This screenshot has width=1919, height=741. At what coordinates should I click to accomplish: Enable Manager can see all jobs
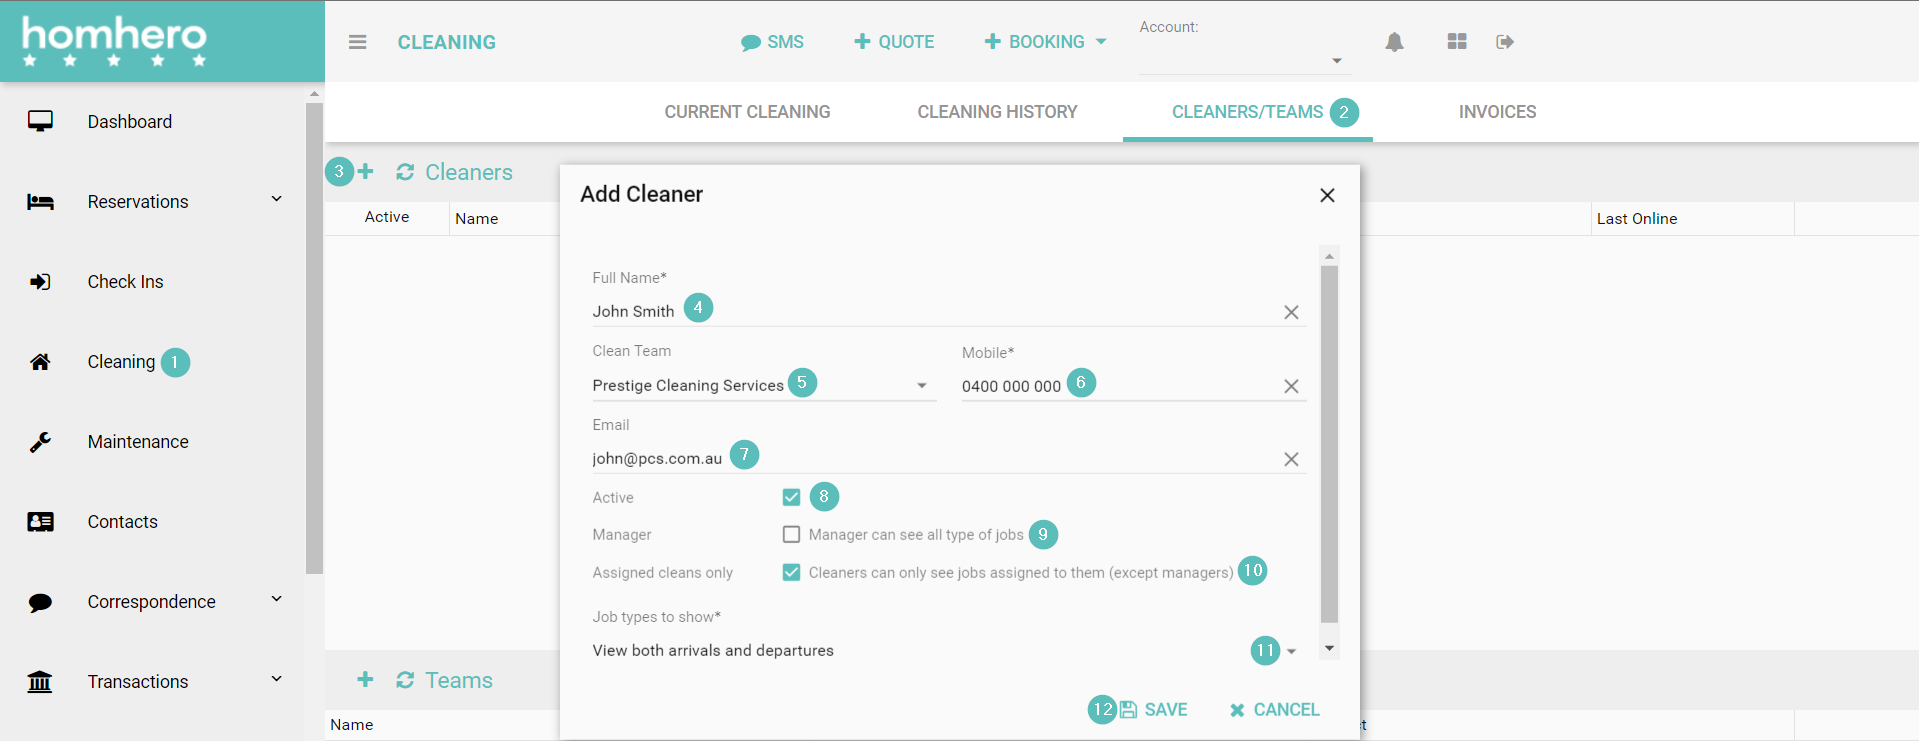pyautogui.click(x=791, y=535)
